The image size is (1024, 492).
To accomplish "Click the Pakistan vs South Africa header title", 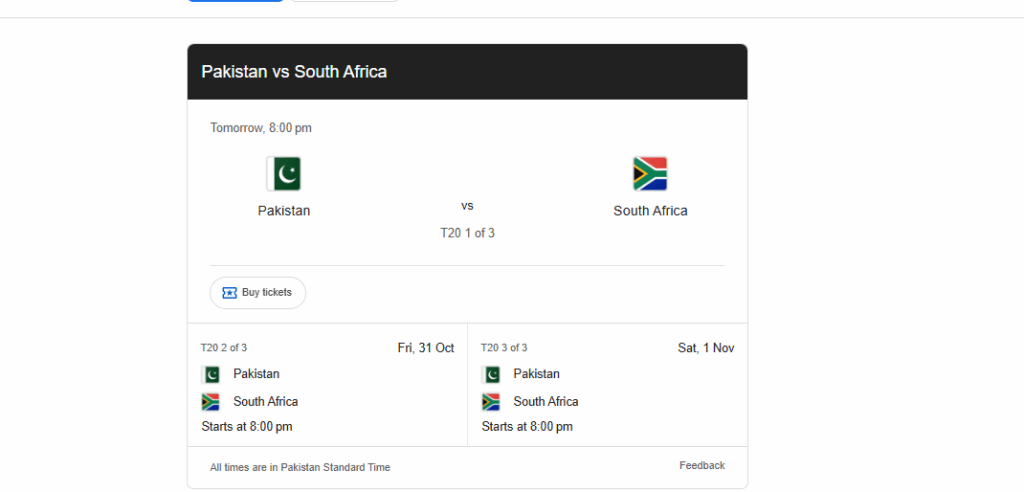I will (294, 72).
